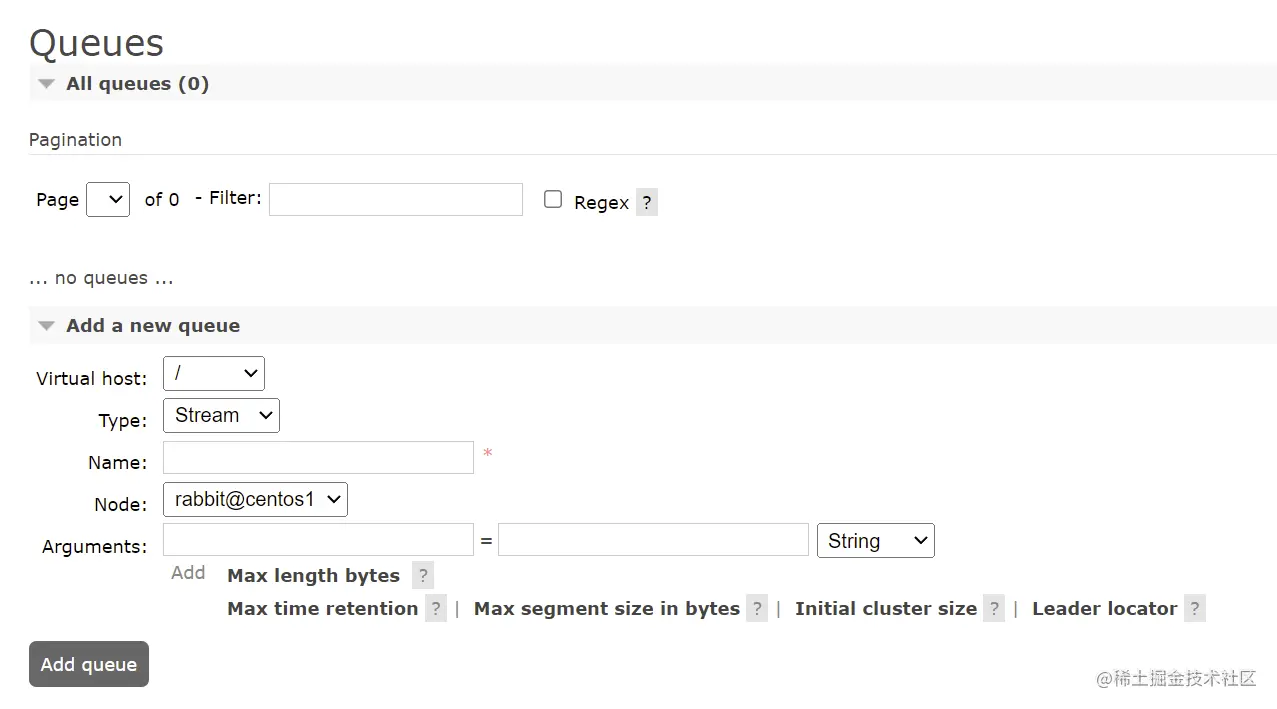Open help for Max time retention
The width and height of the screenshot is (1277, 709).
click(435, 608)
